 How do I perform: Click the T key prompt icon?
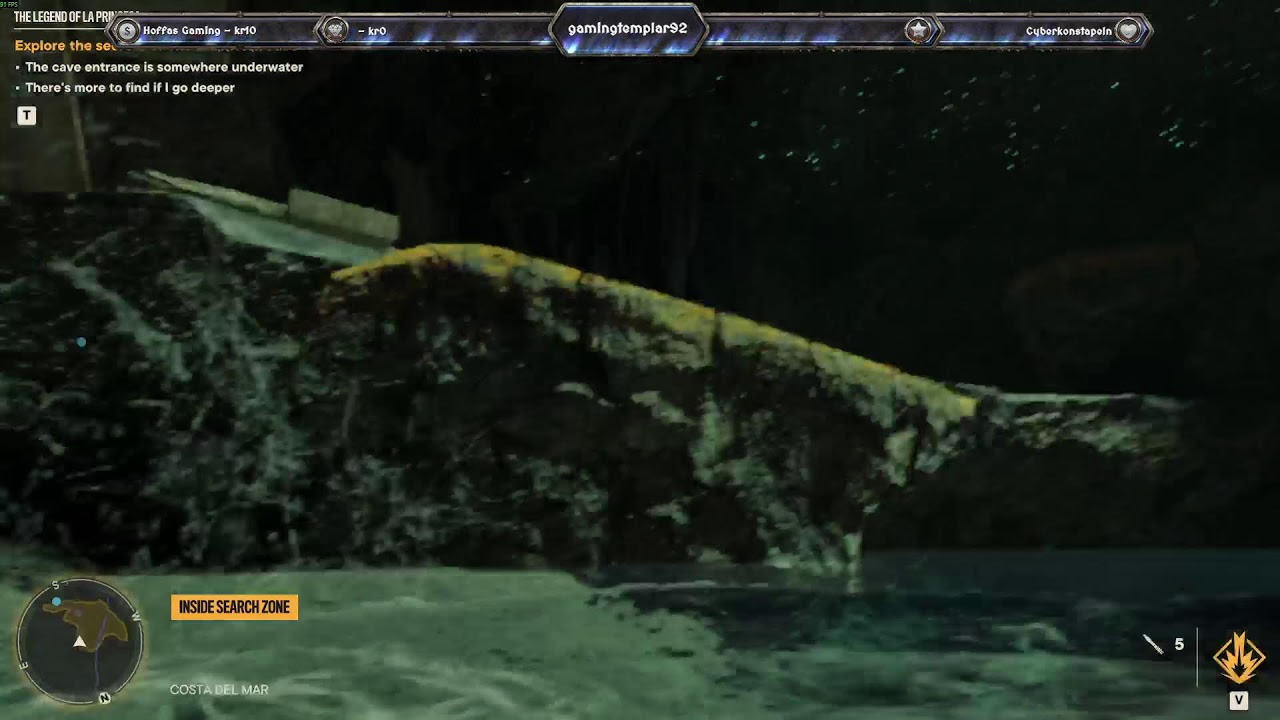tap(27, 116)
